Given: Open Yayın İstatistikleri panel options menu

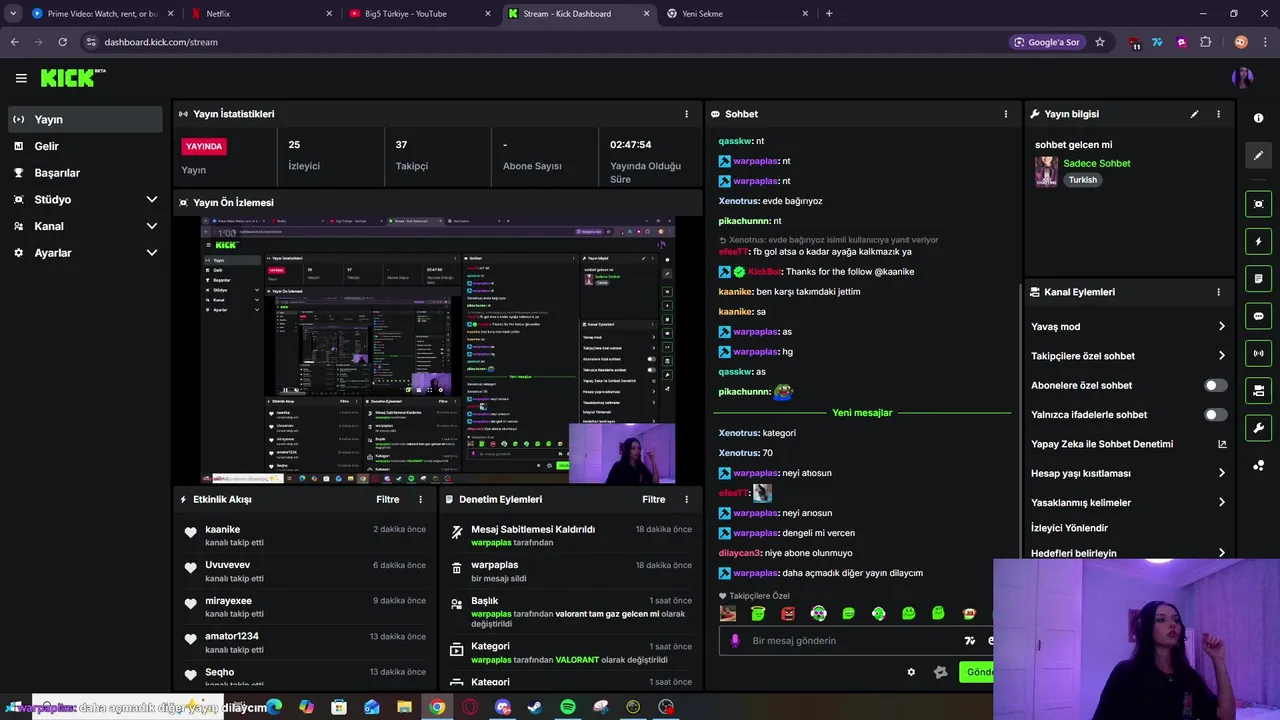Looking at the screenshot, I should click(686, 114).
